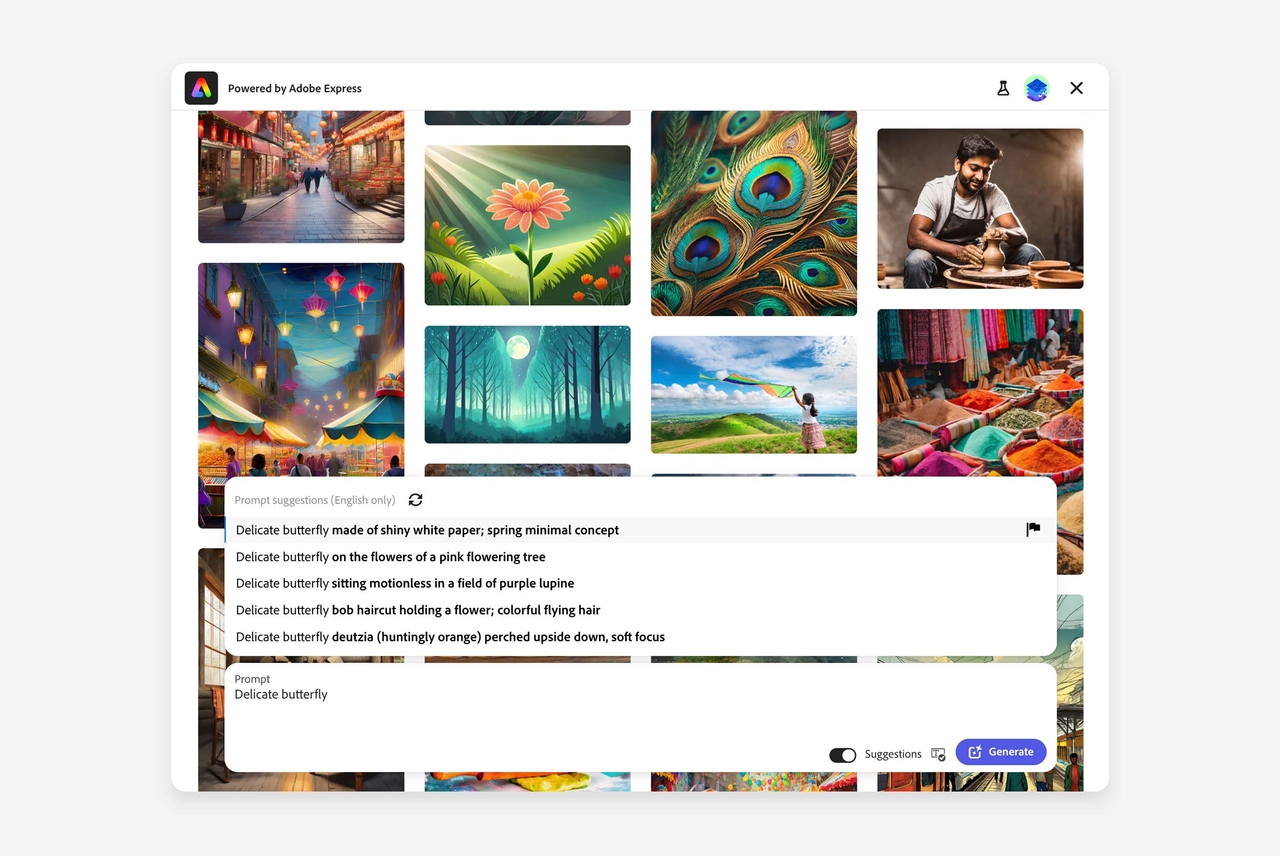Select the orange flower sunbeam image
The width and height of the screenshot is (1280, 856).
tap(527, 225)
